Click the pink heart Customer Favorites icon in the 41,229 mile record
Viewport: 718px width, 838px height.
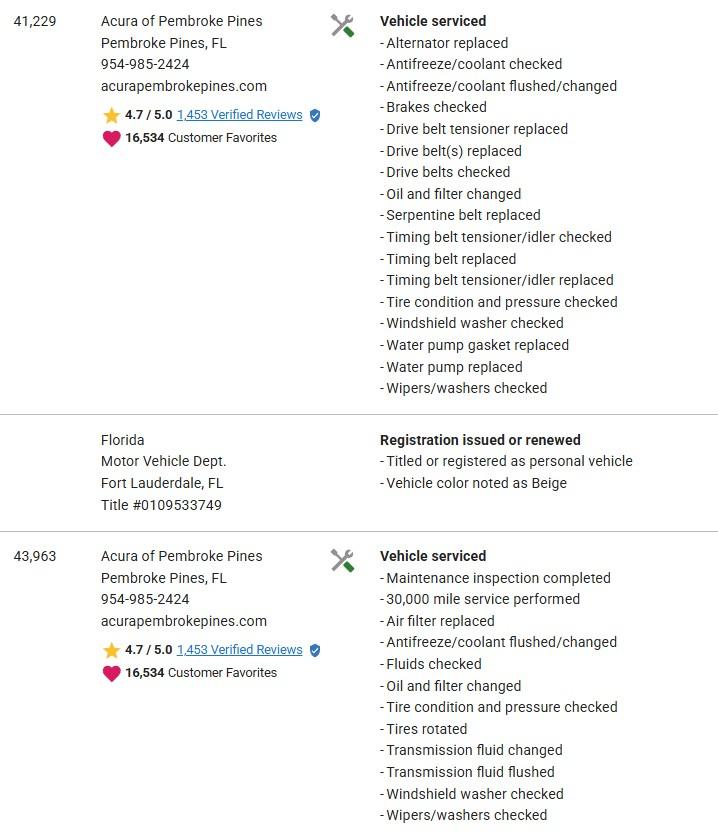coord(111,139)
